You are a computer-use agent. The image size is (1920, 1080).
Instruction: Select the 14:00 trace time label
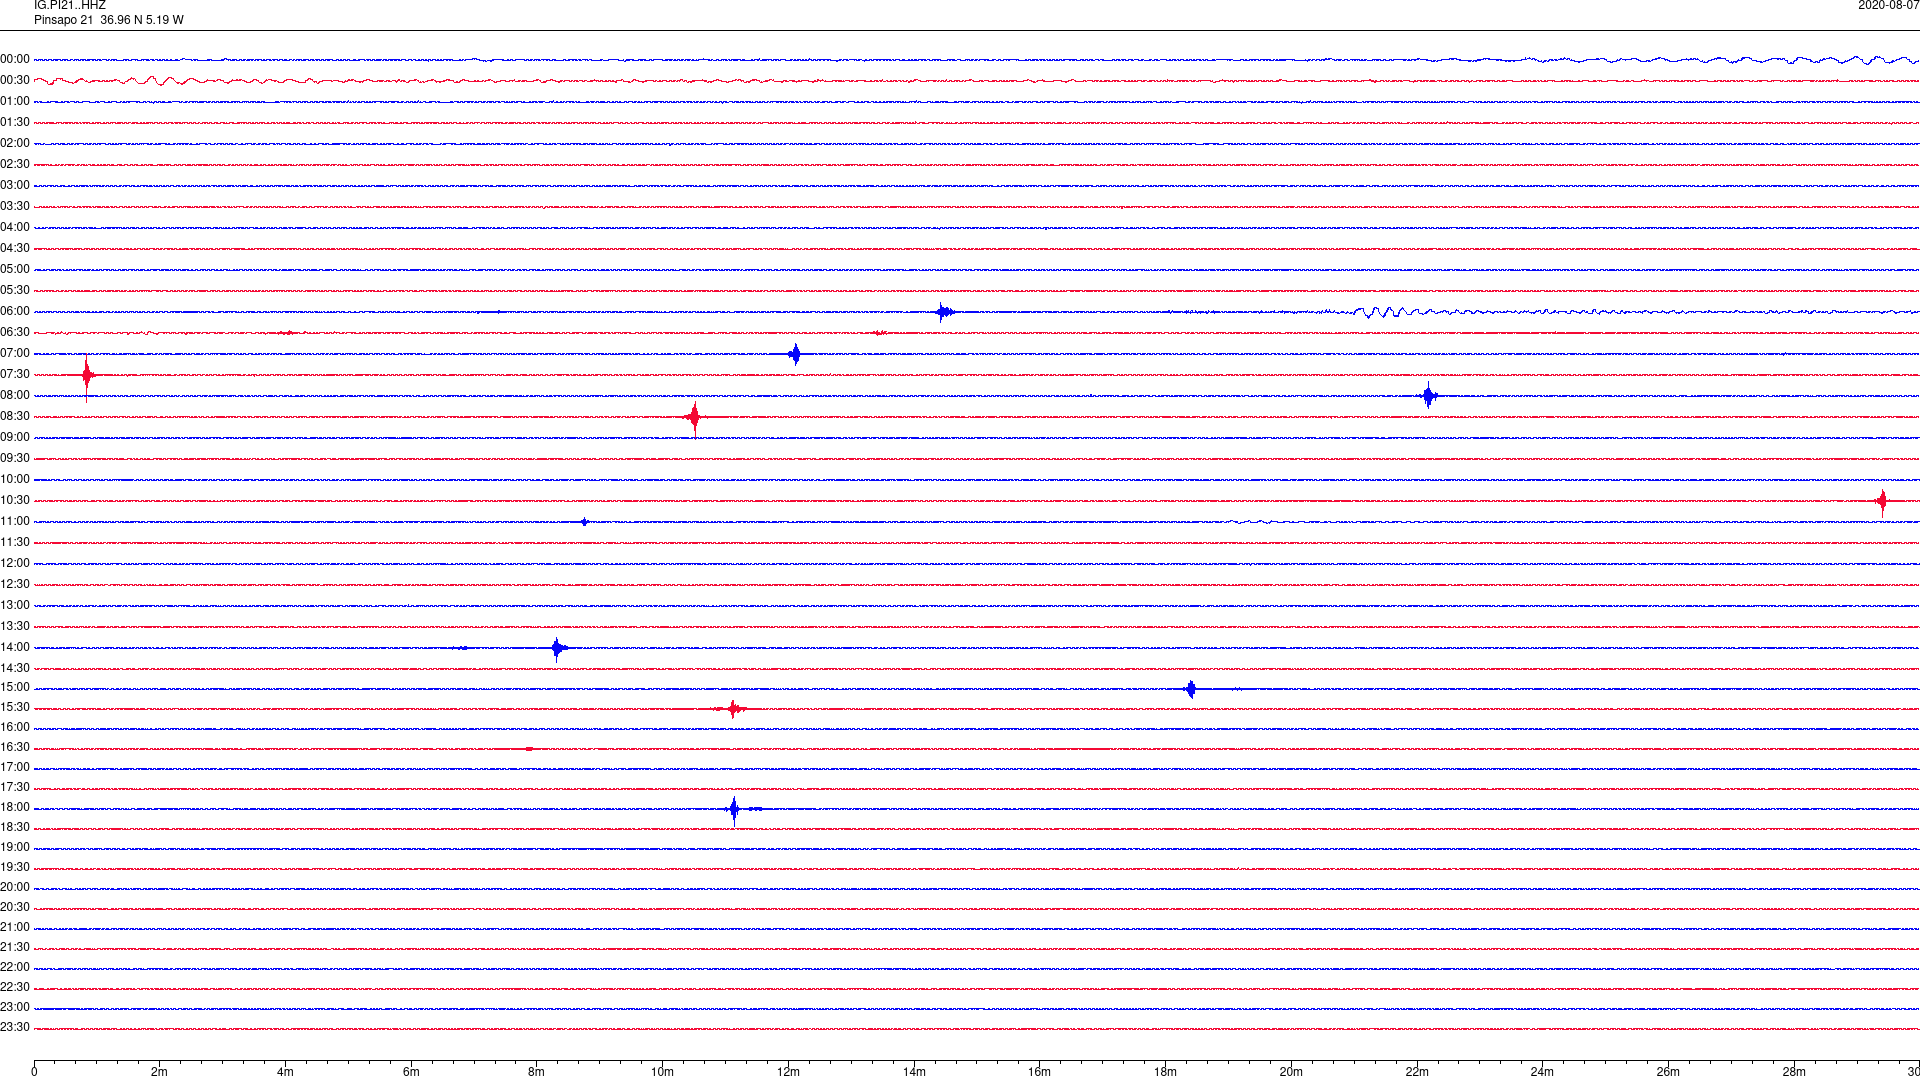(15, 647)
